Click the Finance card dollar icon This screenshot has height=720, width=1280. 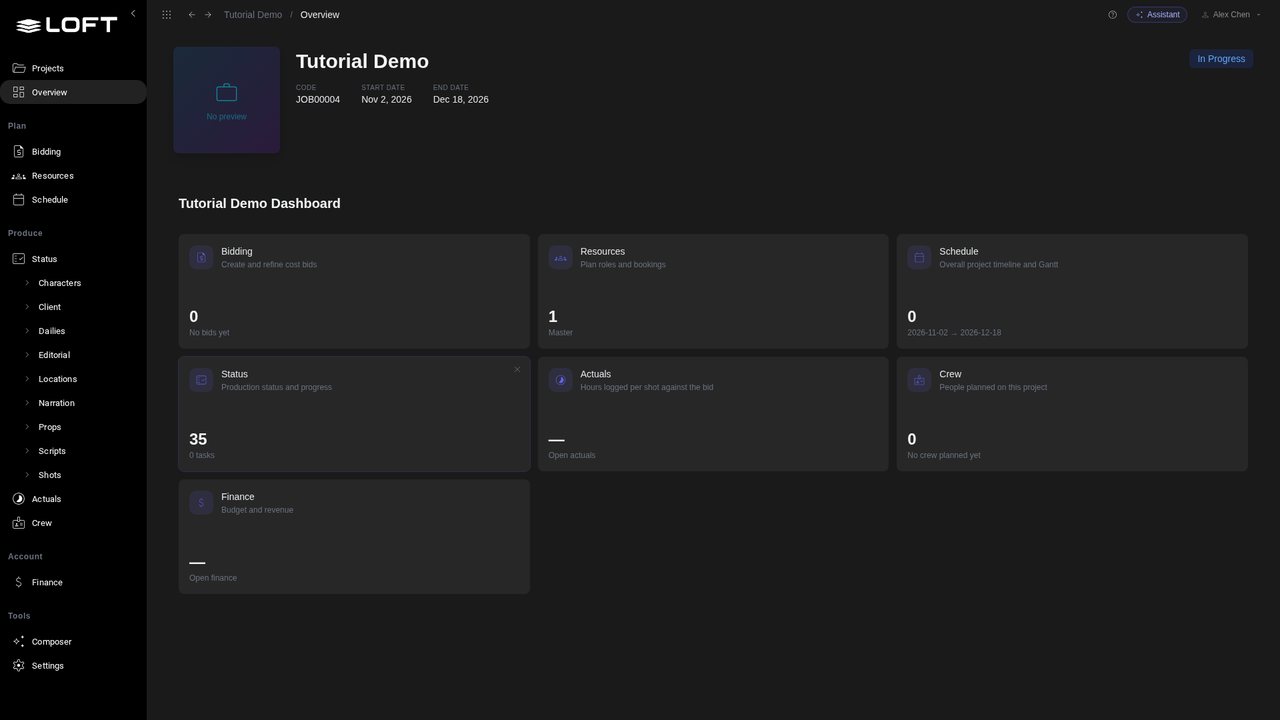(x=201, y=503)
